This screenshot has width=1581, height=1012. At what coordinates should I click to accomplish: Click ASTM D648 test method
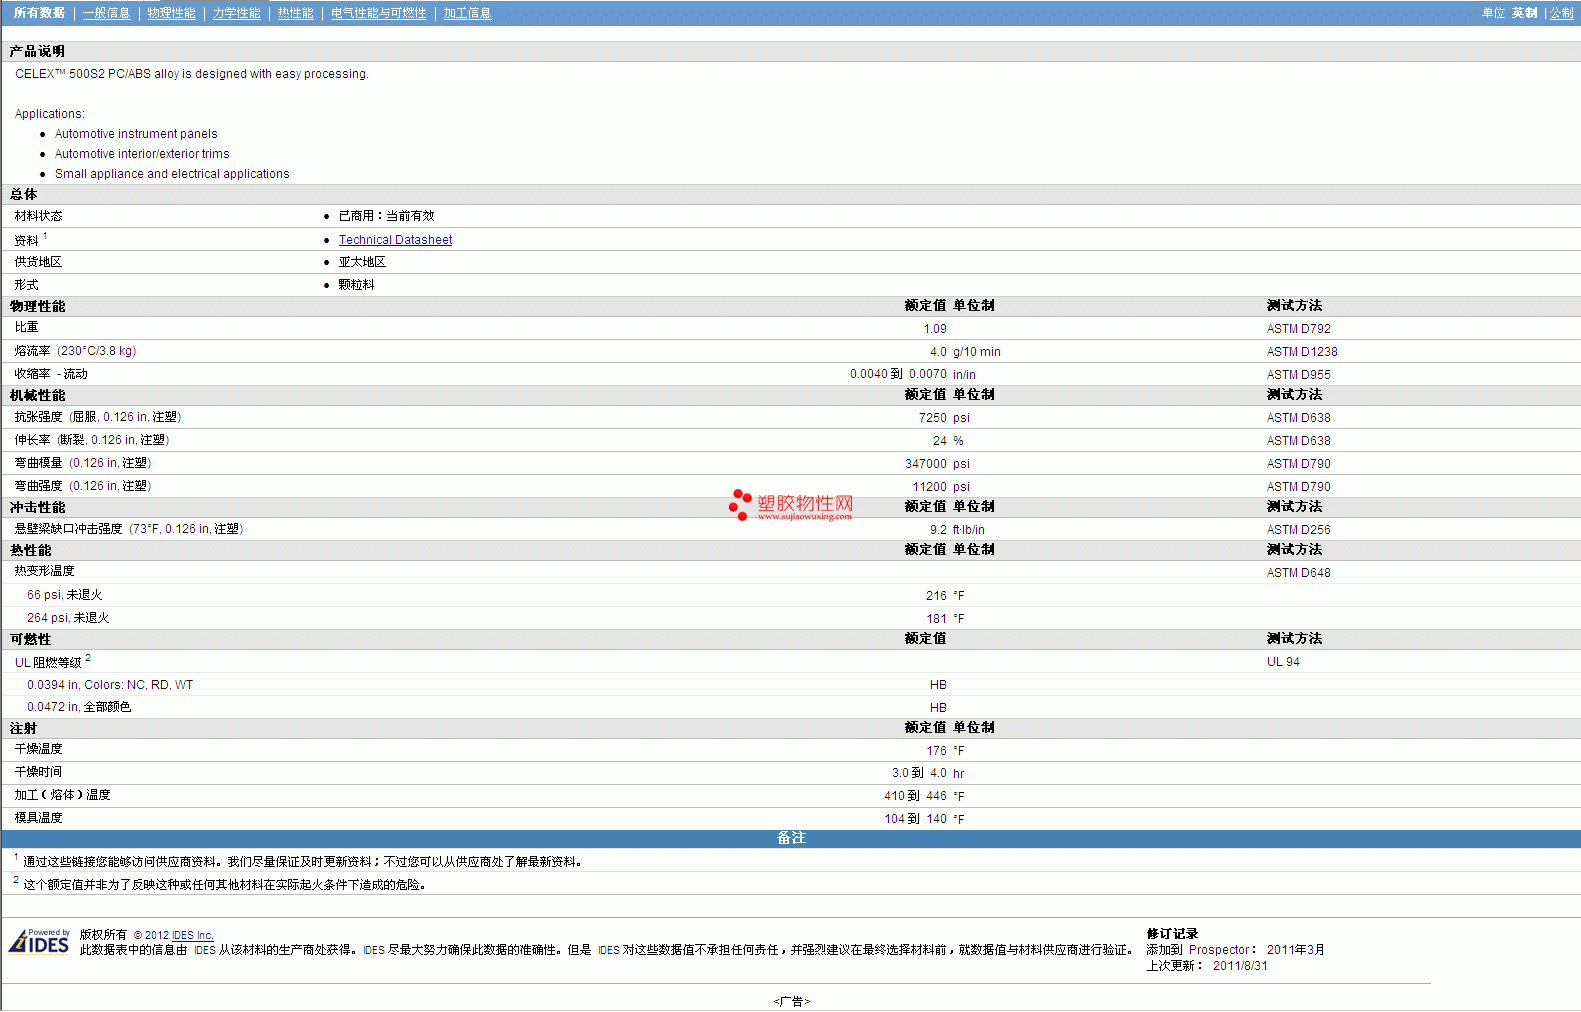[1298, 573]
